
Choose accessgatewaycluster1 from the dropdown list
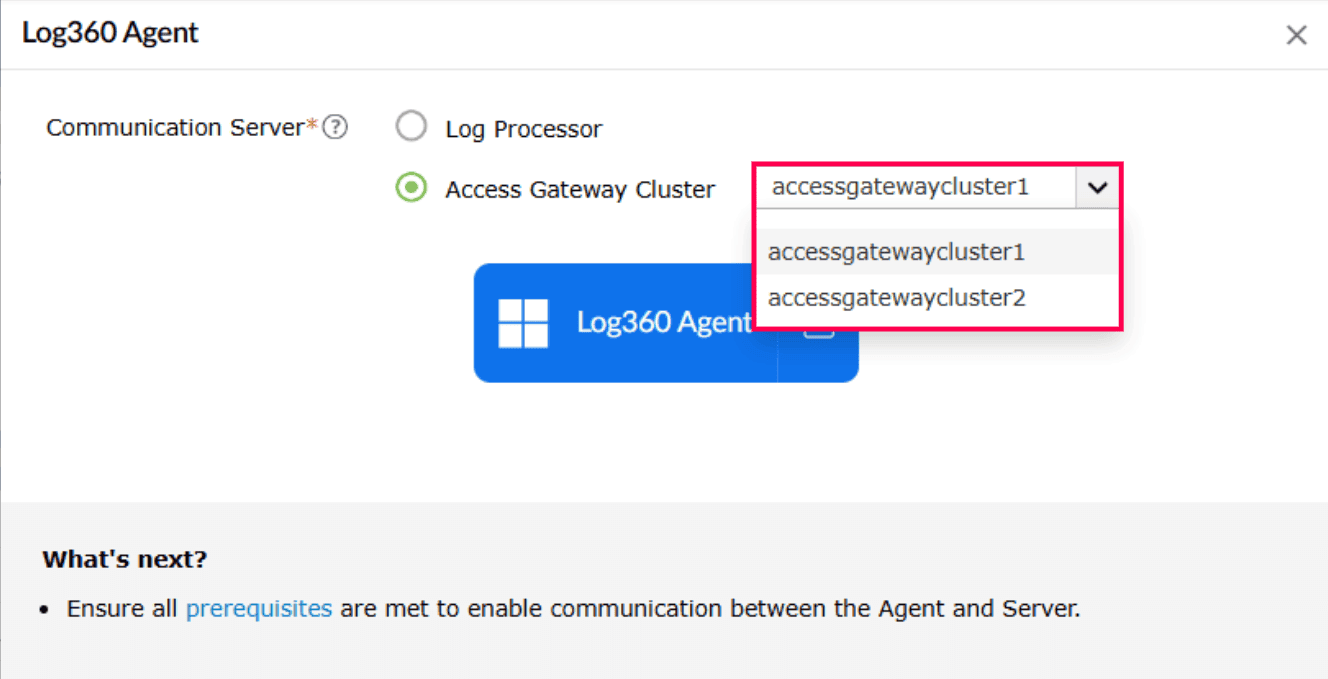[x=896, y=252]
